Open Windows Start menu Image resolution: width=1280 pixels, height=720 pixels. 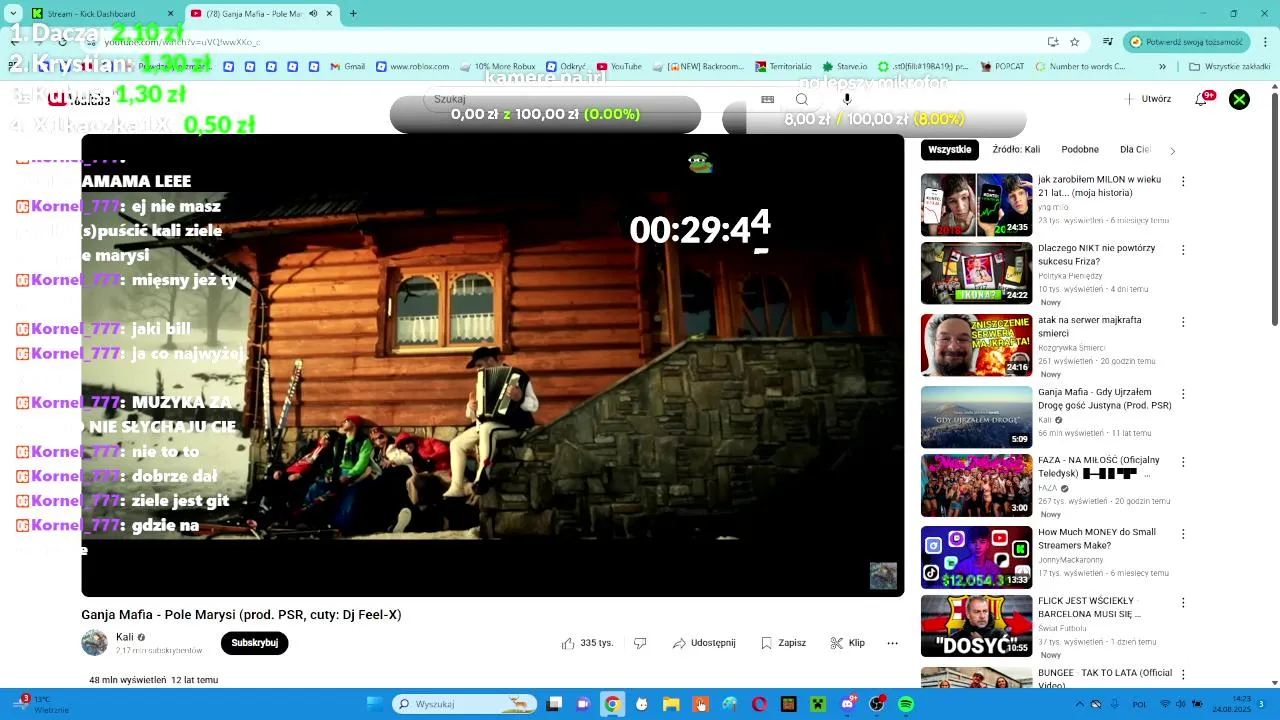(374, 704)
